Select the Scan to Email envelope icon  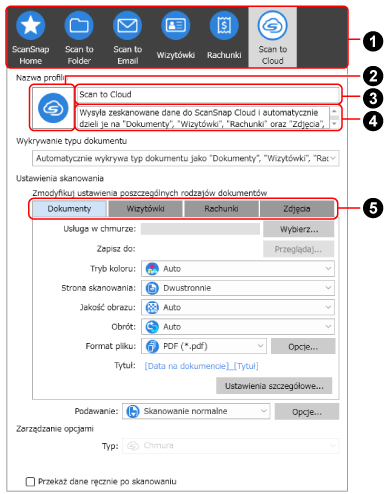128,25
